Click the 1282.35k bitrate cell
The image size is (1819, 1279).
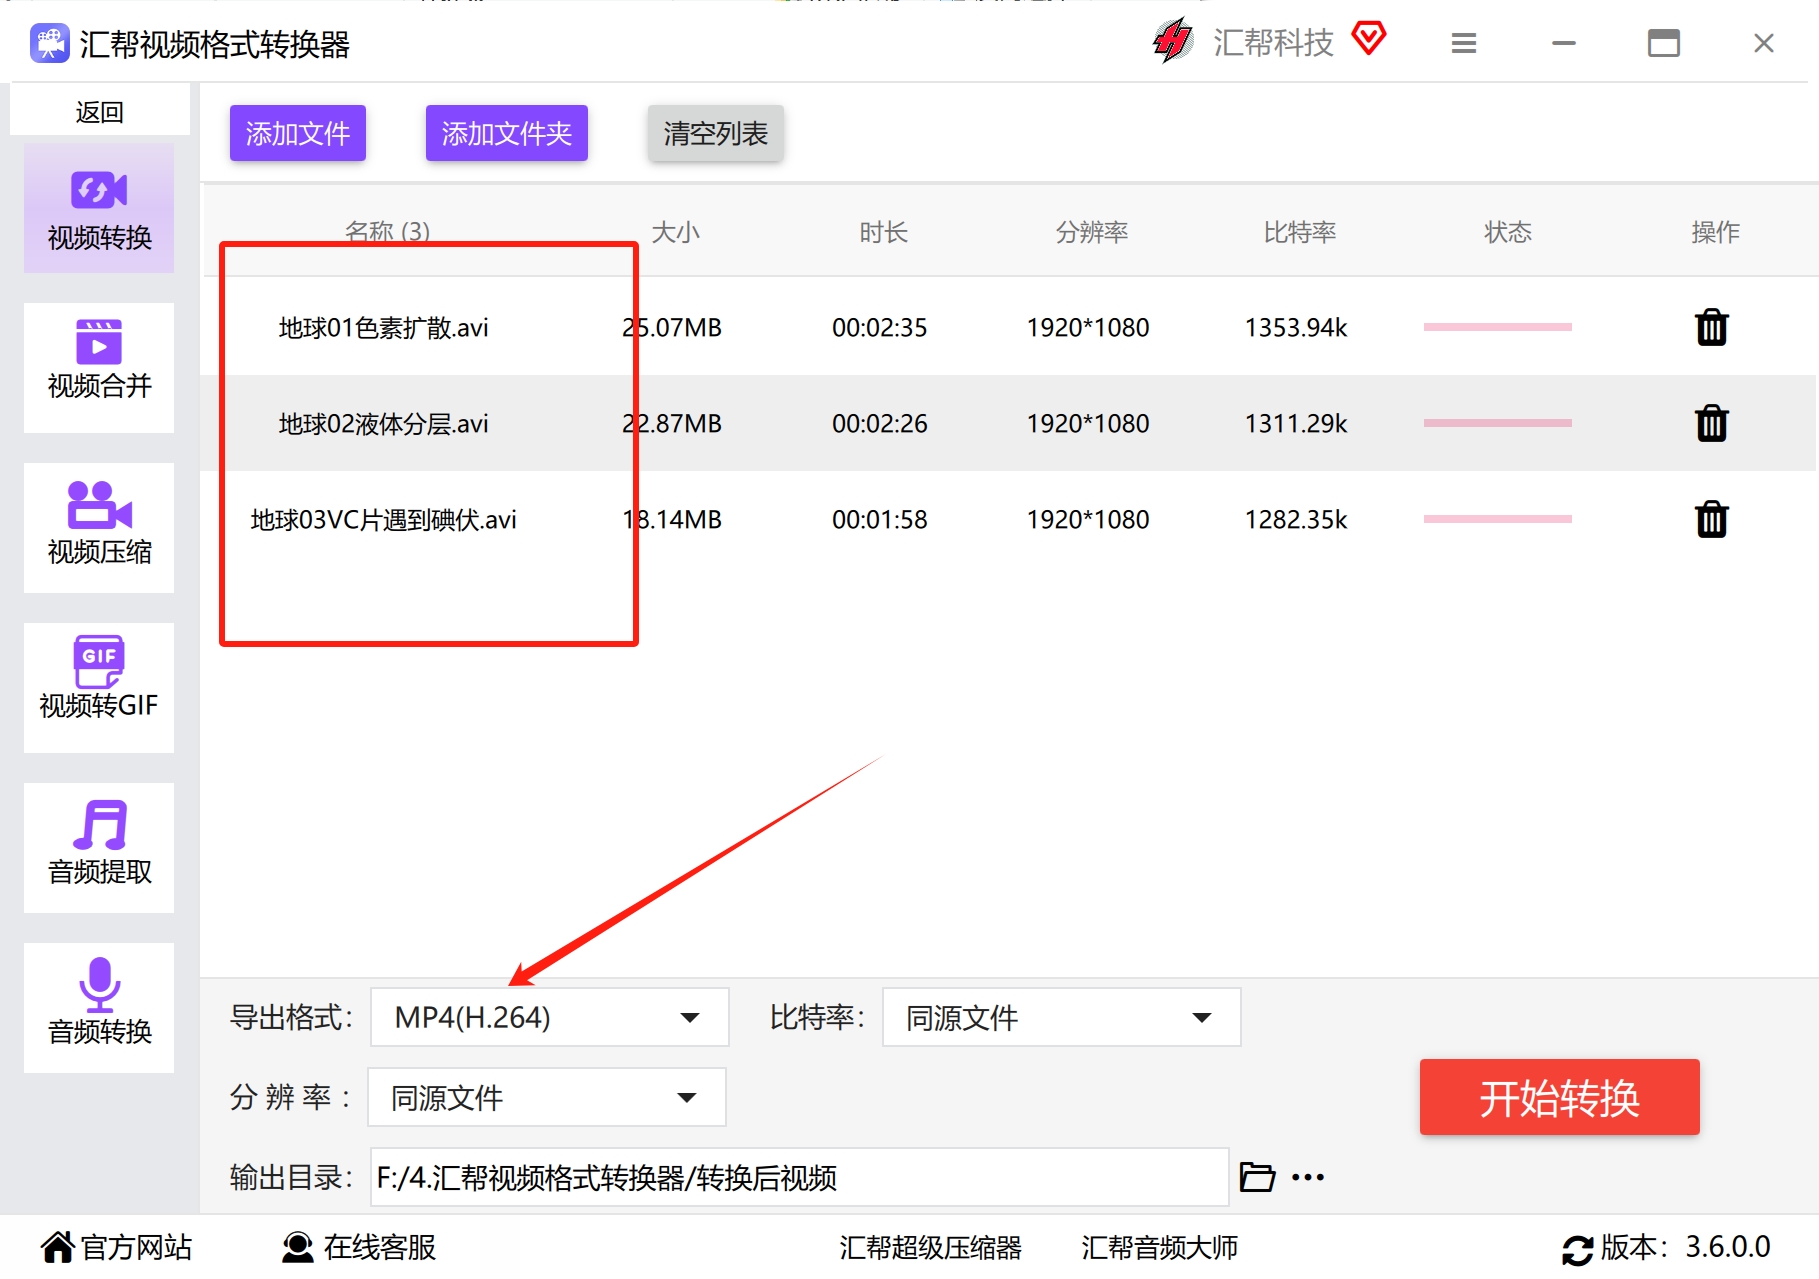point(1295,519)
